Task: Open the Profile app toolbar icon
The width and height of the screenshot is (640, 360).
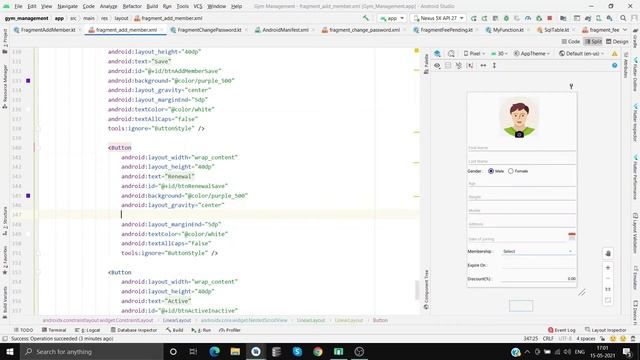Action: (x=528, y=18)
